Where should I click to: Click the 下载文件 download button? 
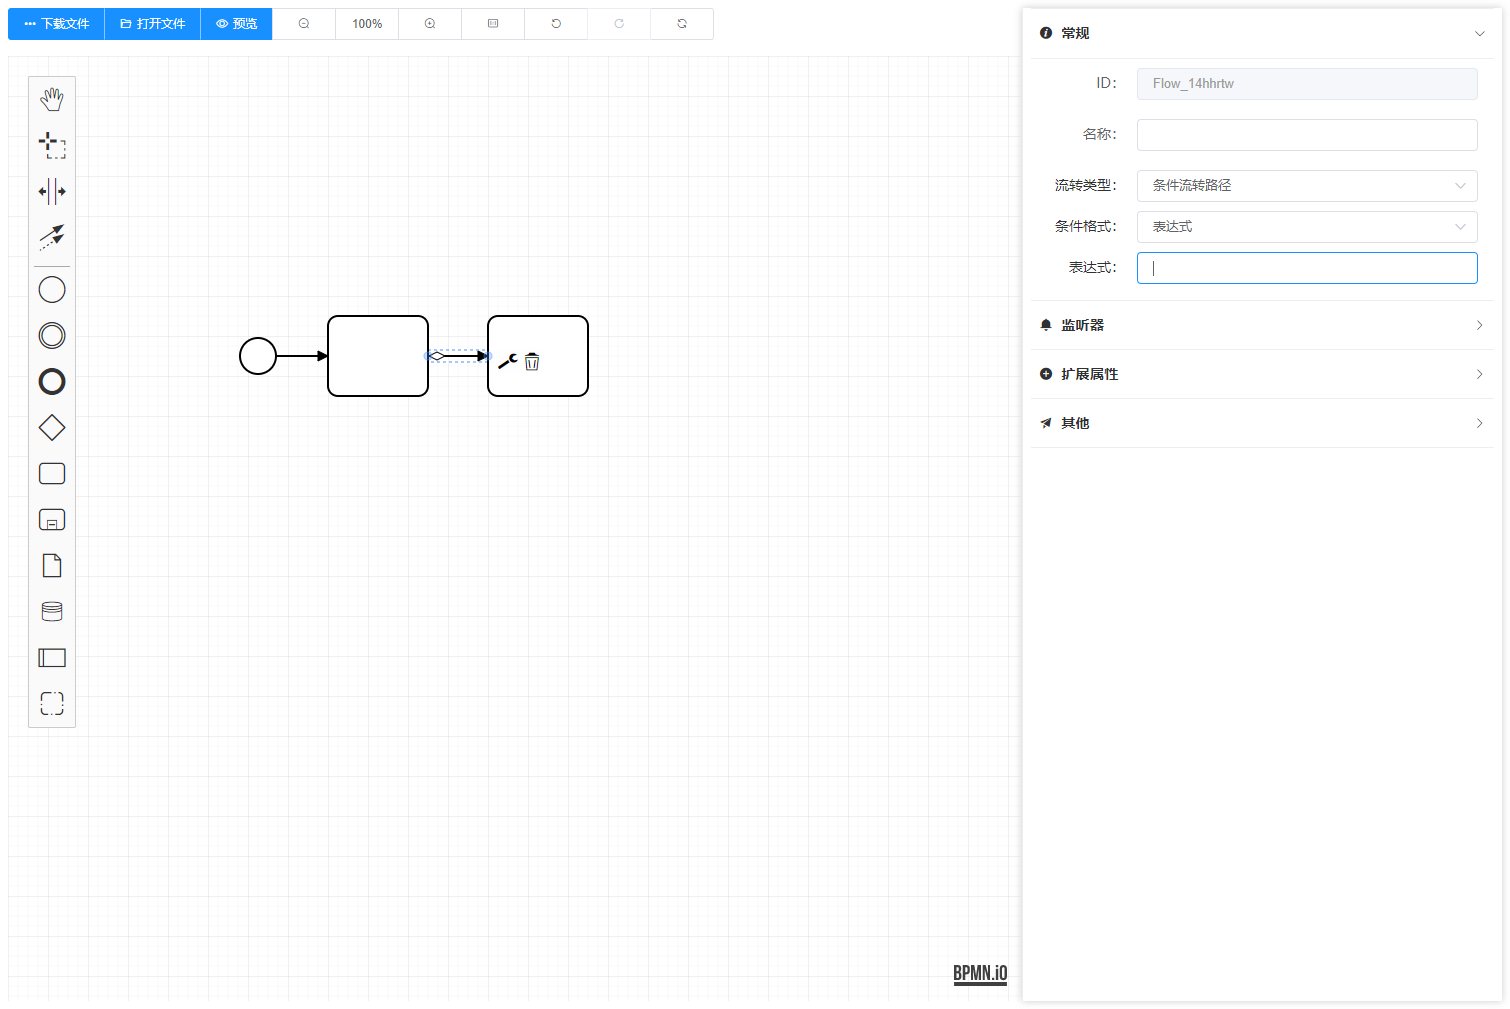coord(56,24)
